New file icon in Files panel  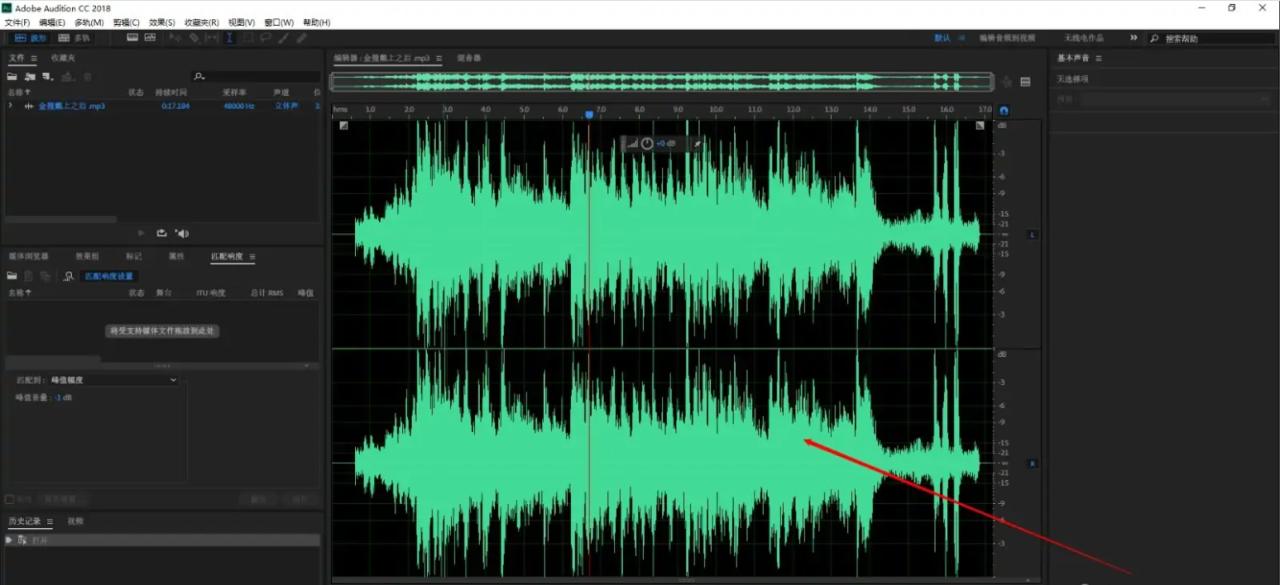49,76
